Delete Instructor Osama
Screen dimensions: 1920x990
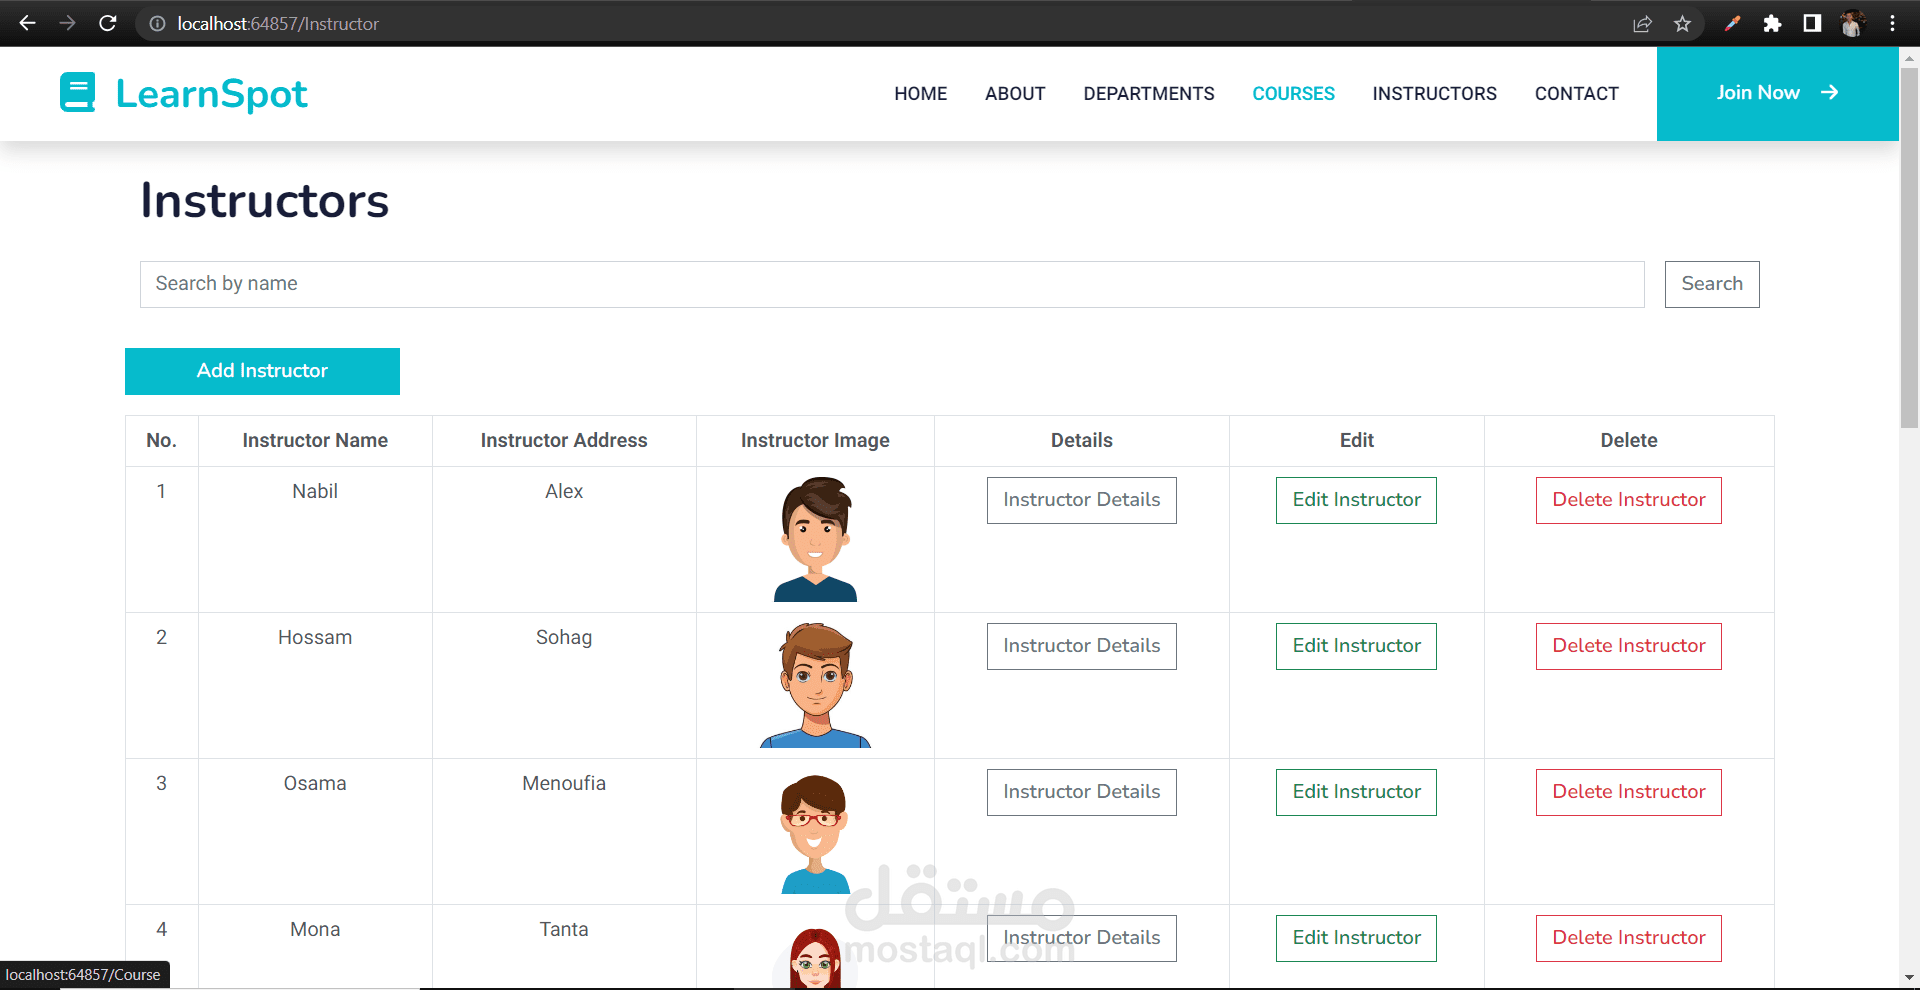(1629, 792)
